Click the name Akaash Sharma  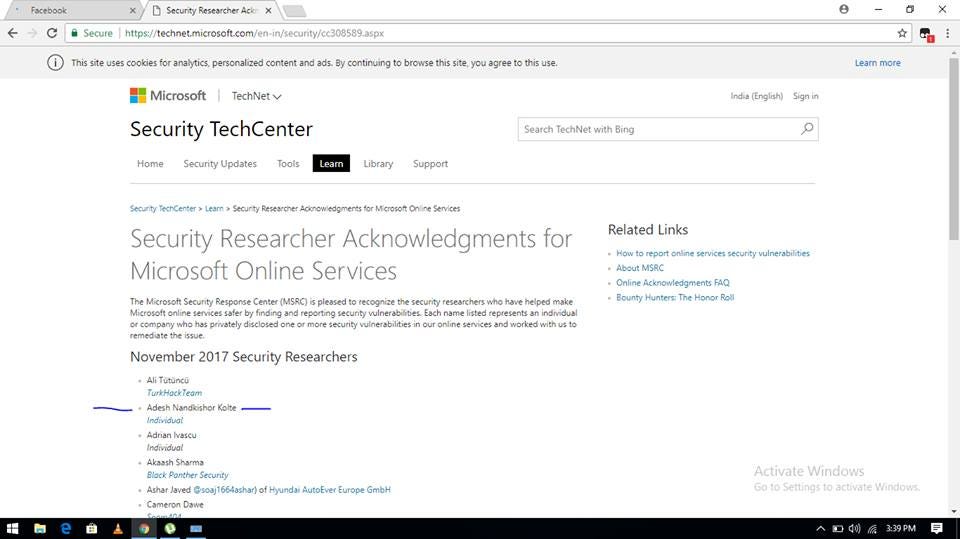click(175, 462)
